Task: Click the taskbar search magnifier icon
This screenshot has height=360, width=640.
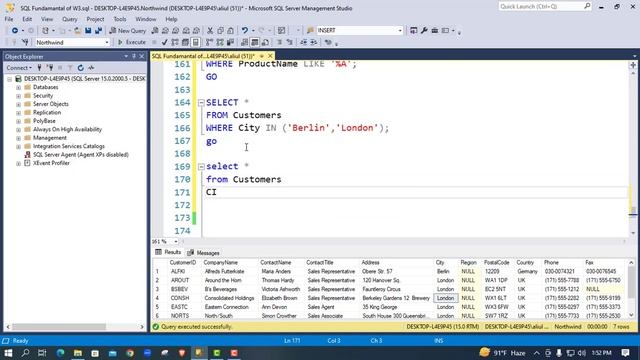Action: coord(25,353)
